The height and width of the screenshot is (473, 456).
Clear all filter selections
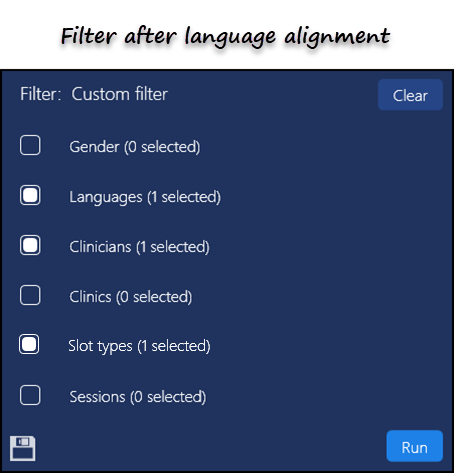pos(410,95)
